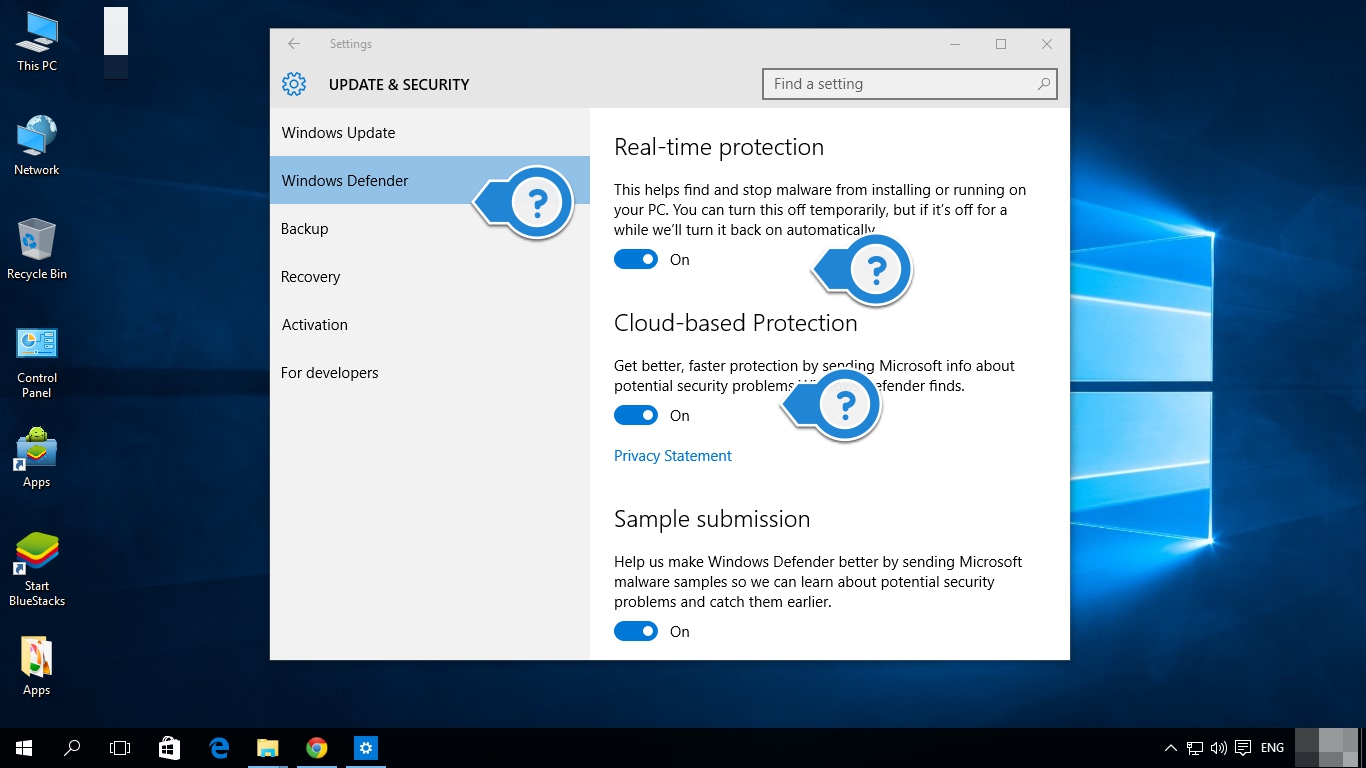
Task: Select the Settings app on the taskbar
Action: [365, 748]
